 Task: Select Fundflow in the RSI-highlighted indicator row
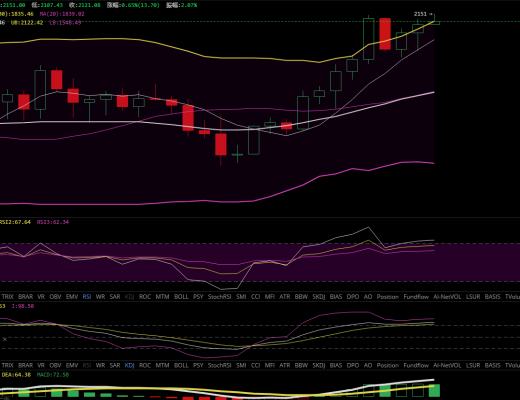(416, 297)
